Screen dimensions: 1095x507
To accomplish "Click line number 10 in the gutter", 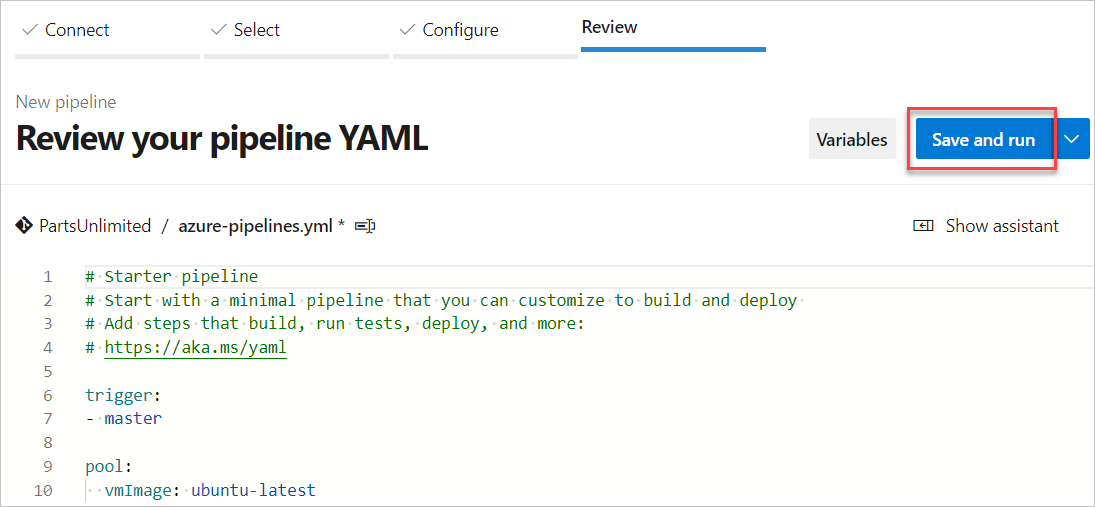I will (43, 490).
